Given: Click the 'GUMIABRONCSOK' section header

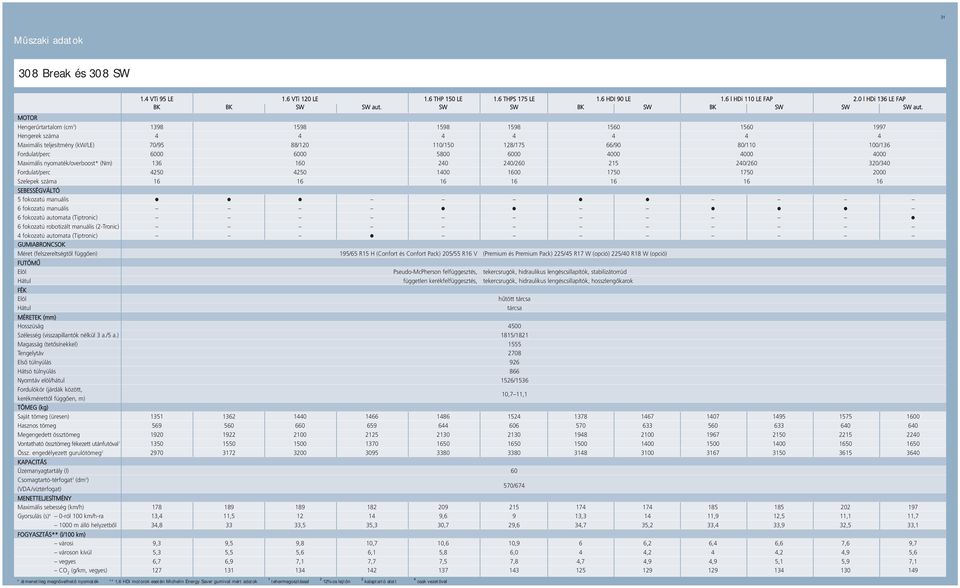Looking at the screenshot, I should click(x=41, y=244).
